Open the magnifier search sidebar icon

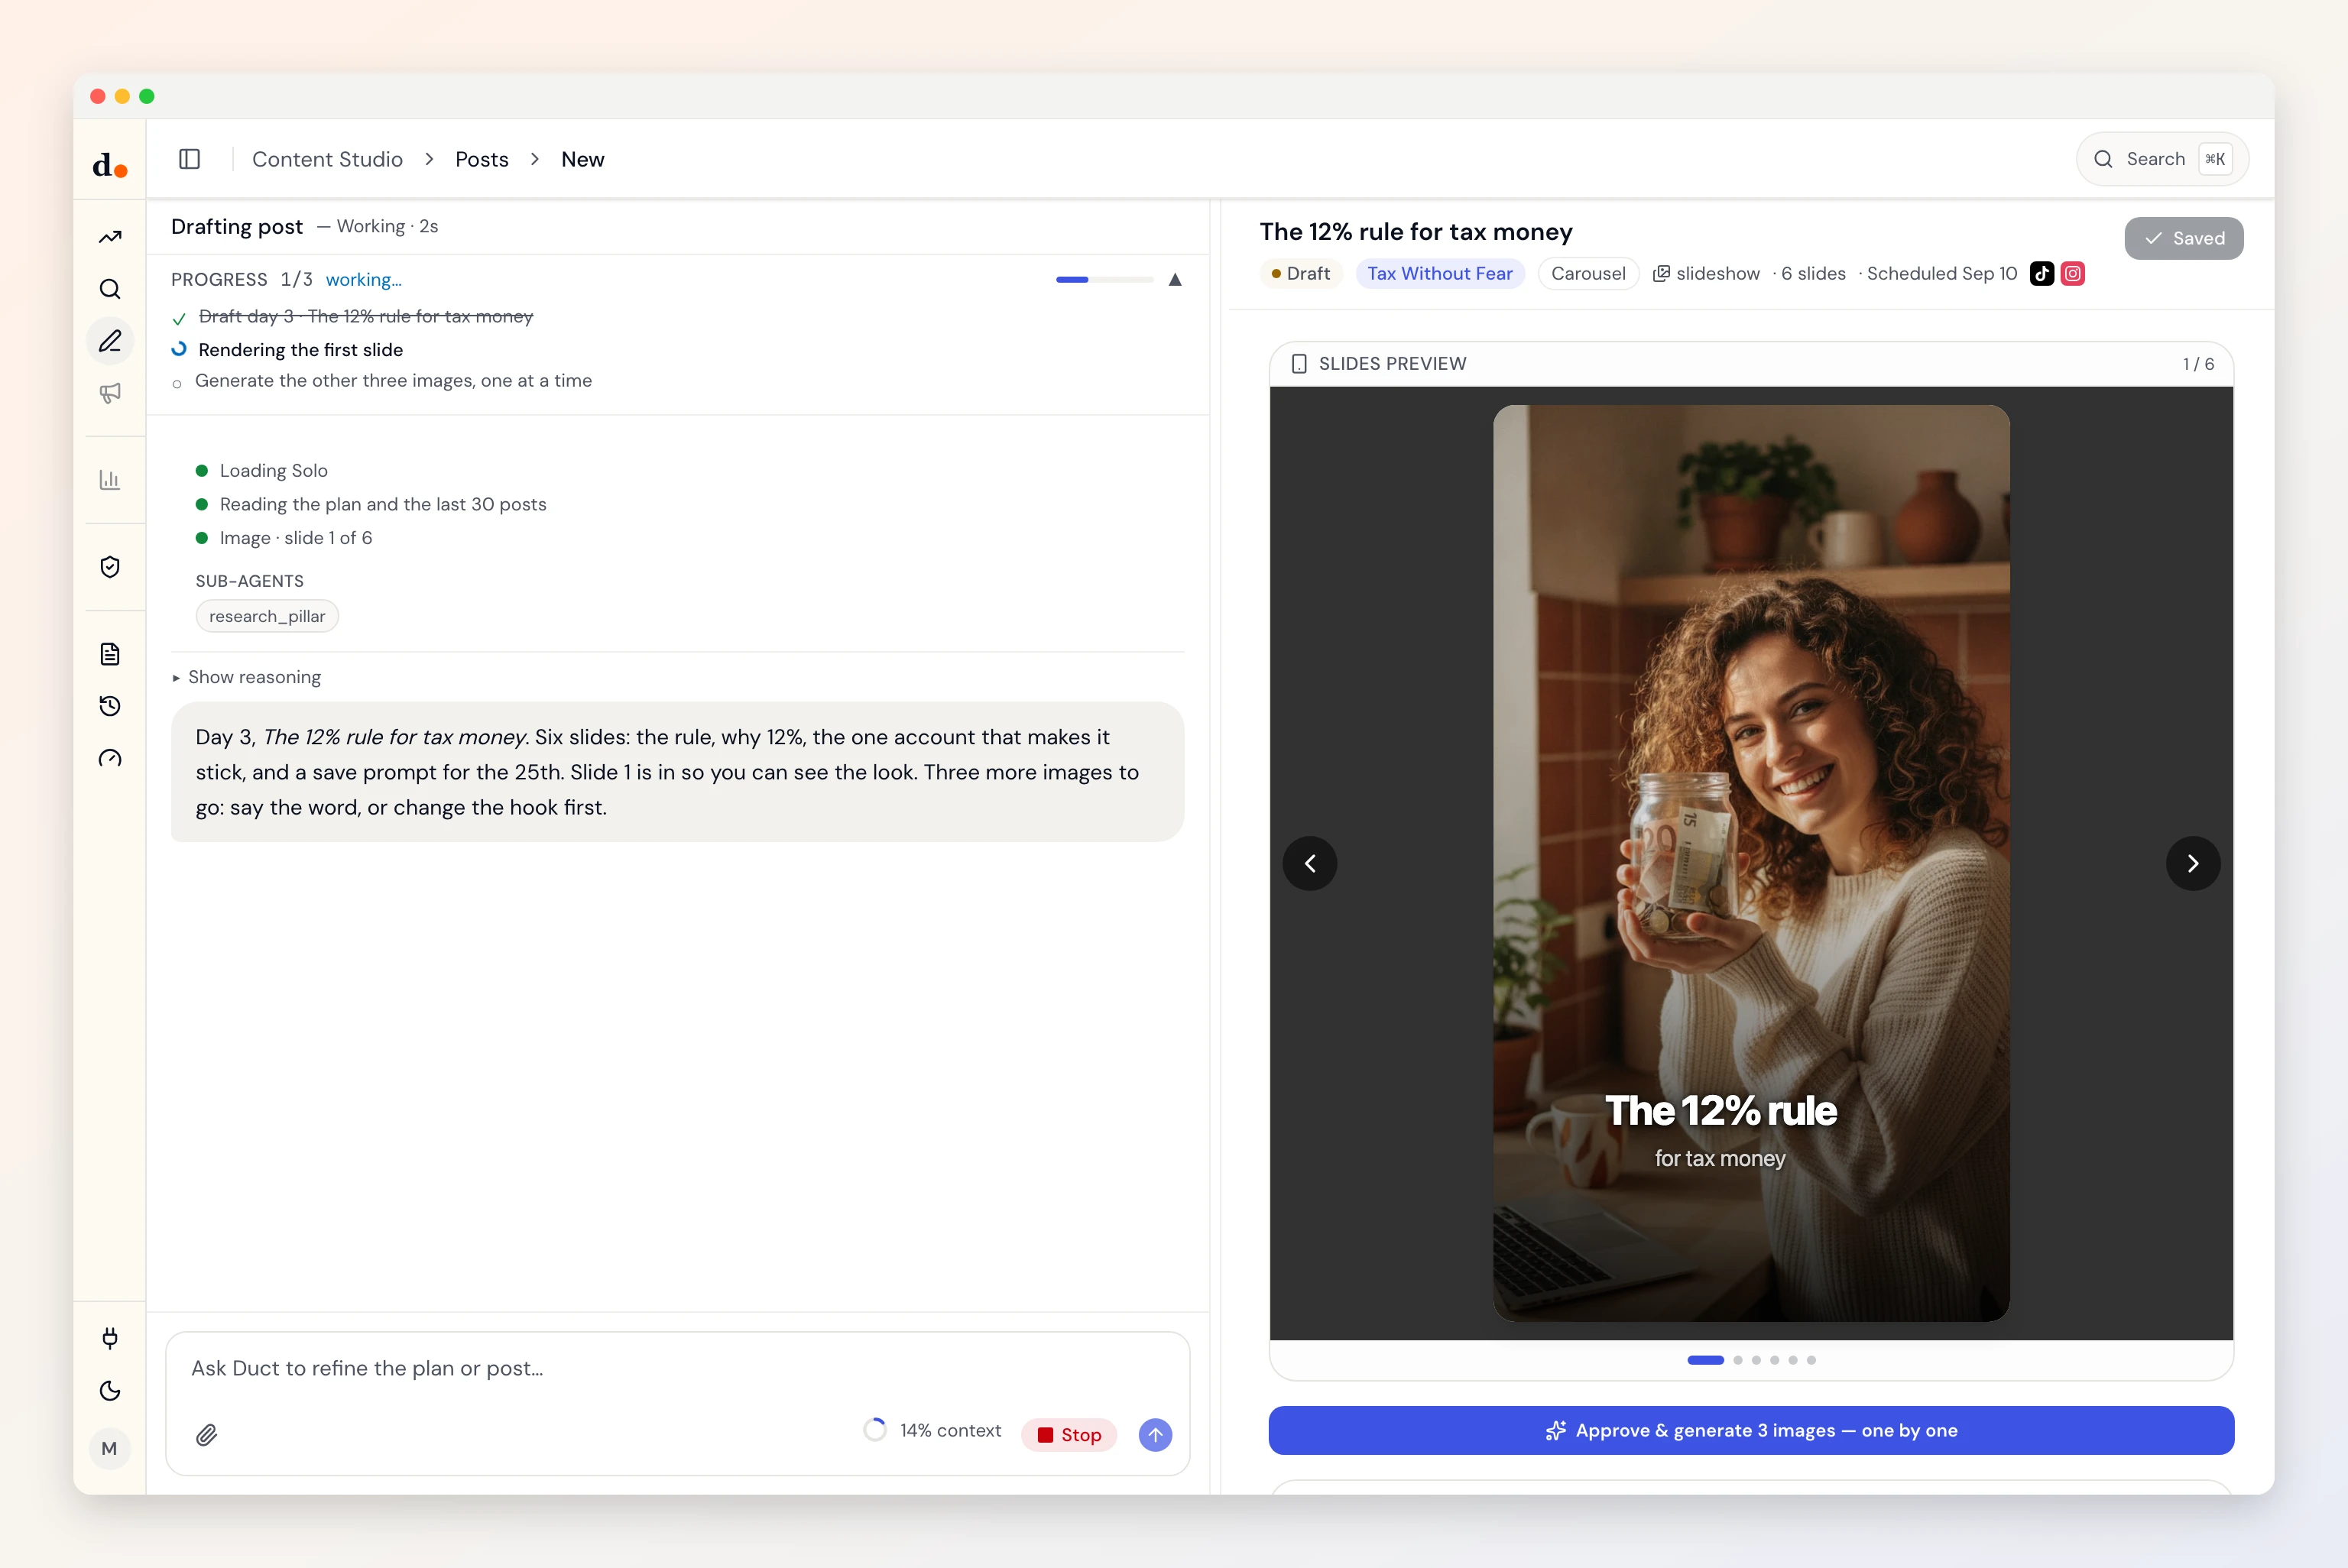tap(110, 289)
